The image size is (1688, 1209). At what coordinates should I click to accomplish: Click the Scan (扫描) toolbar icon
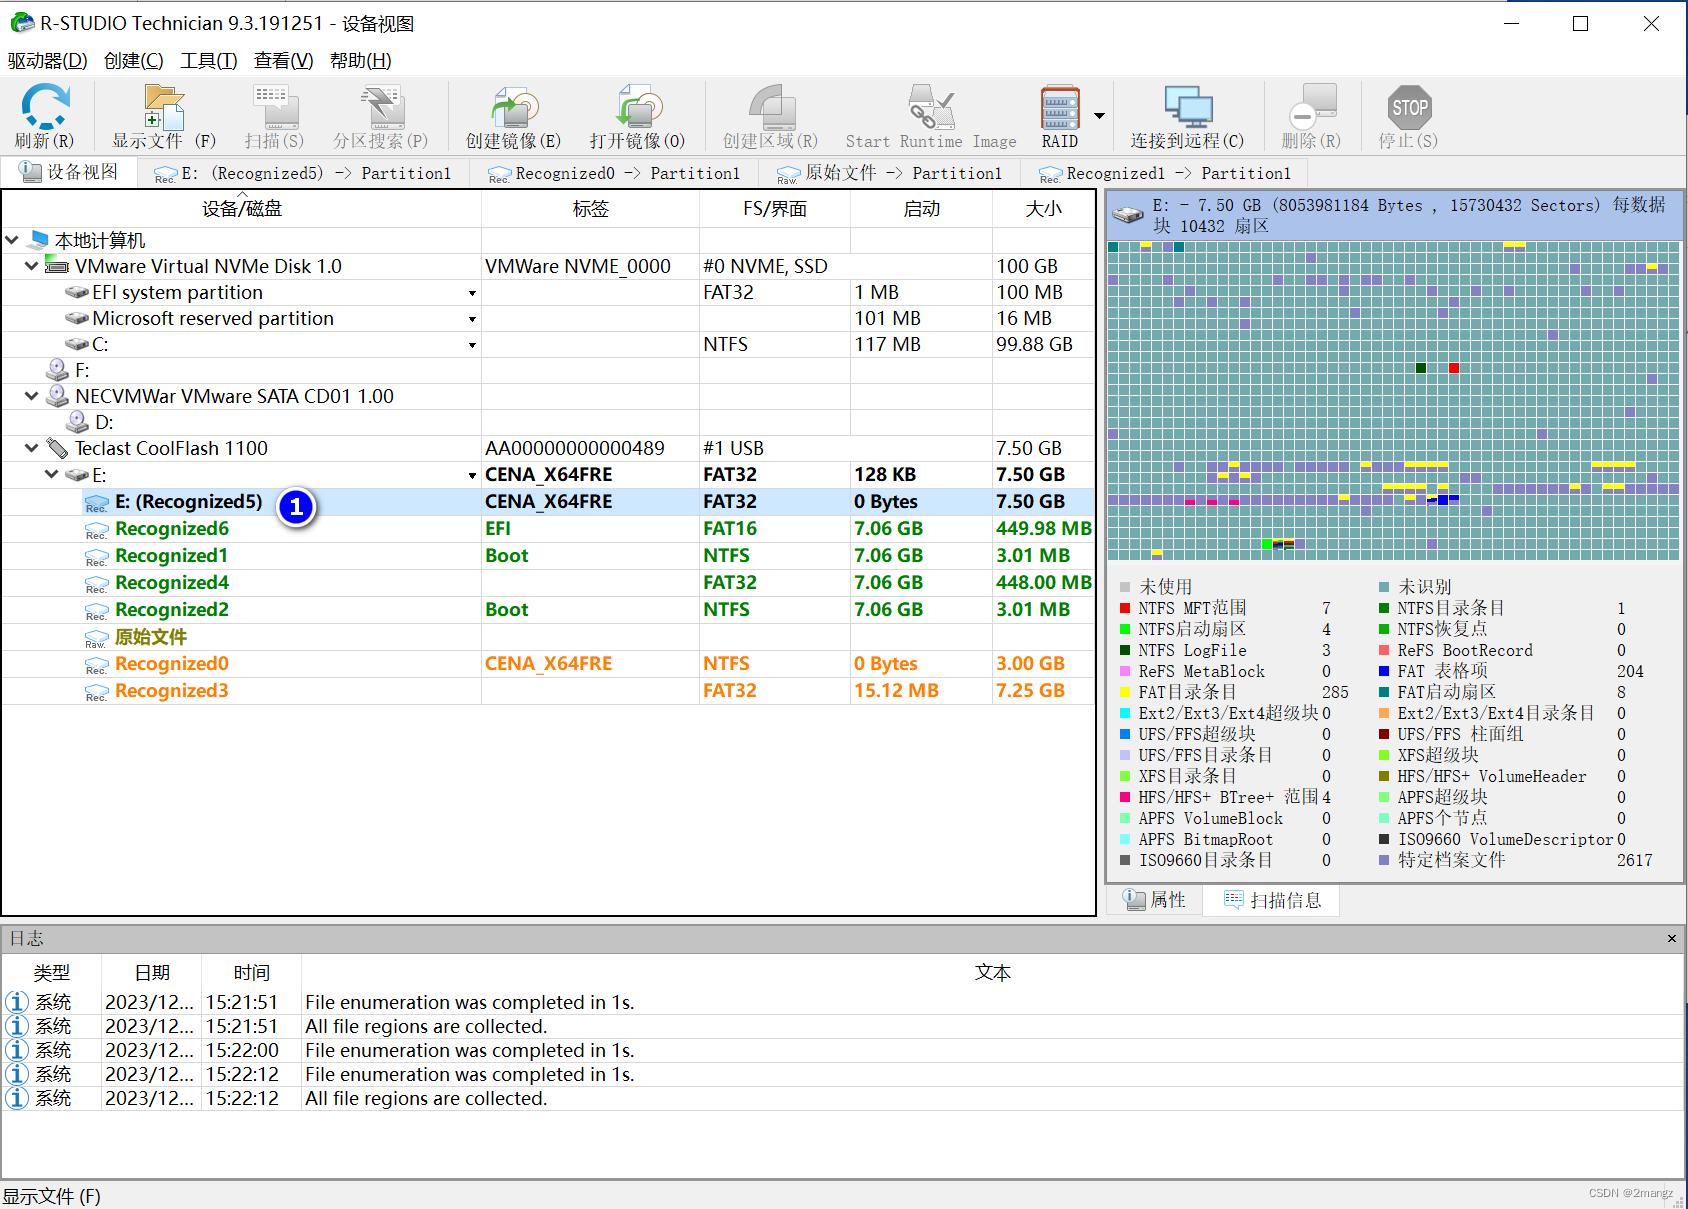[x=275, y=106]
